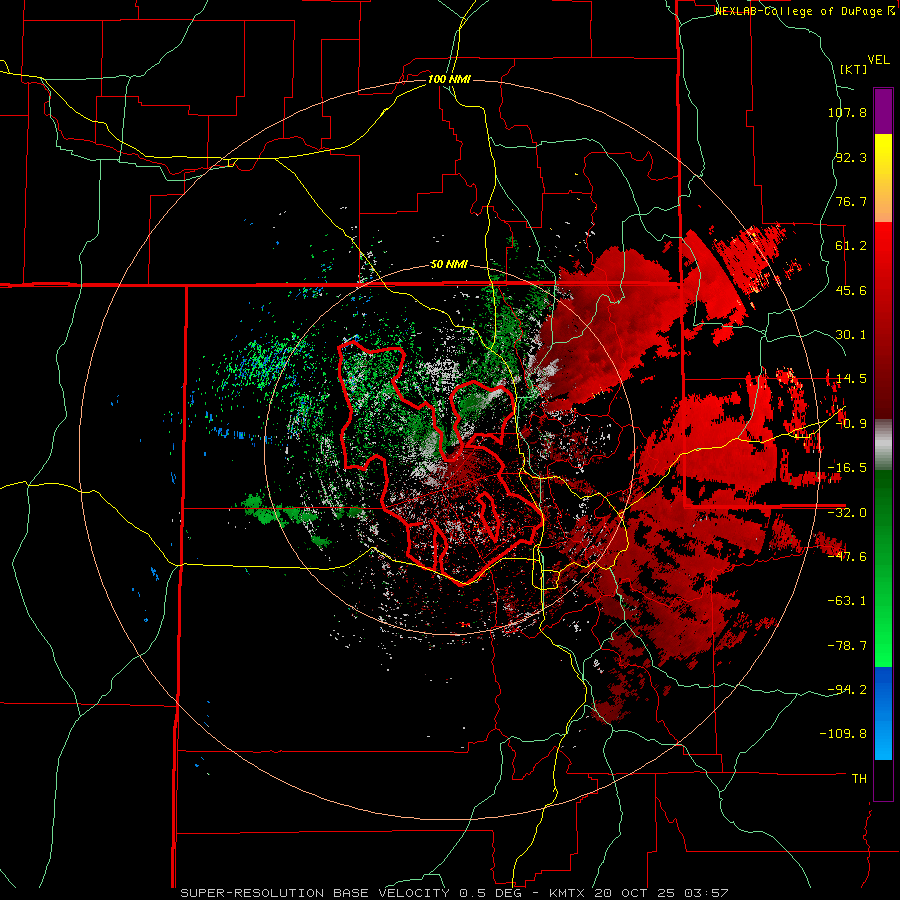
Task: Click the 92.3 scale value
Action: tap(851, 157)
